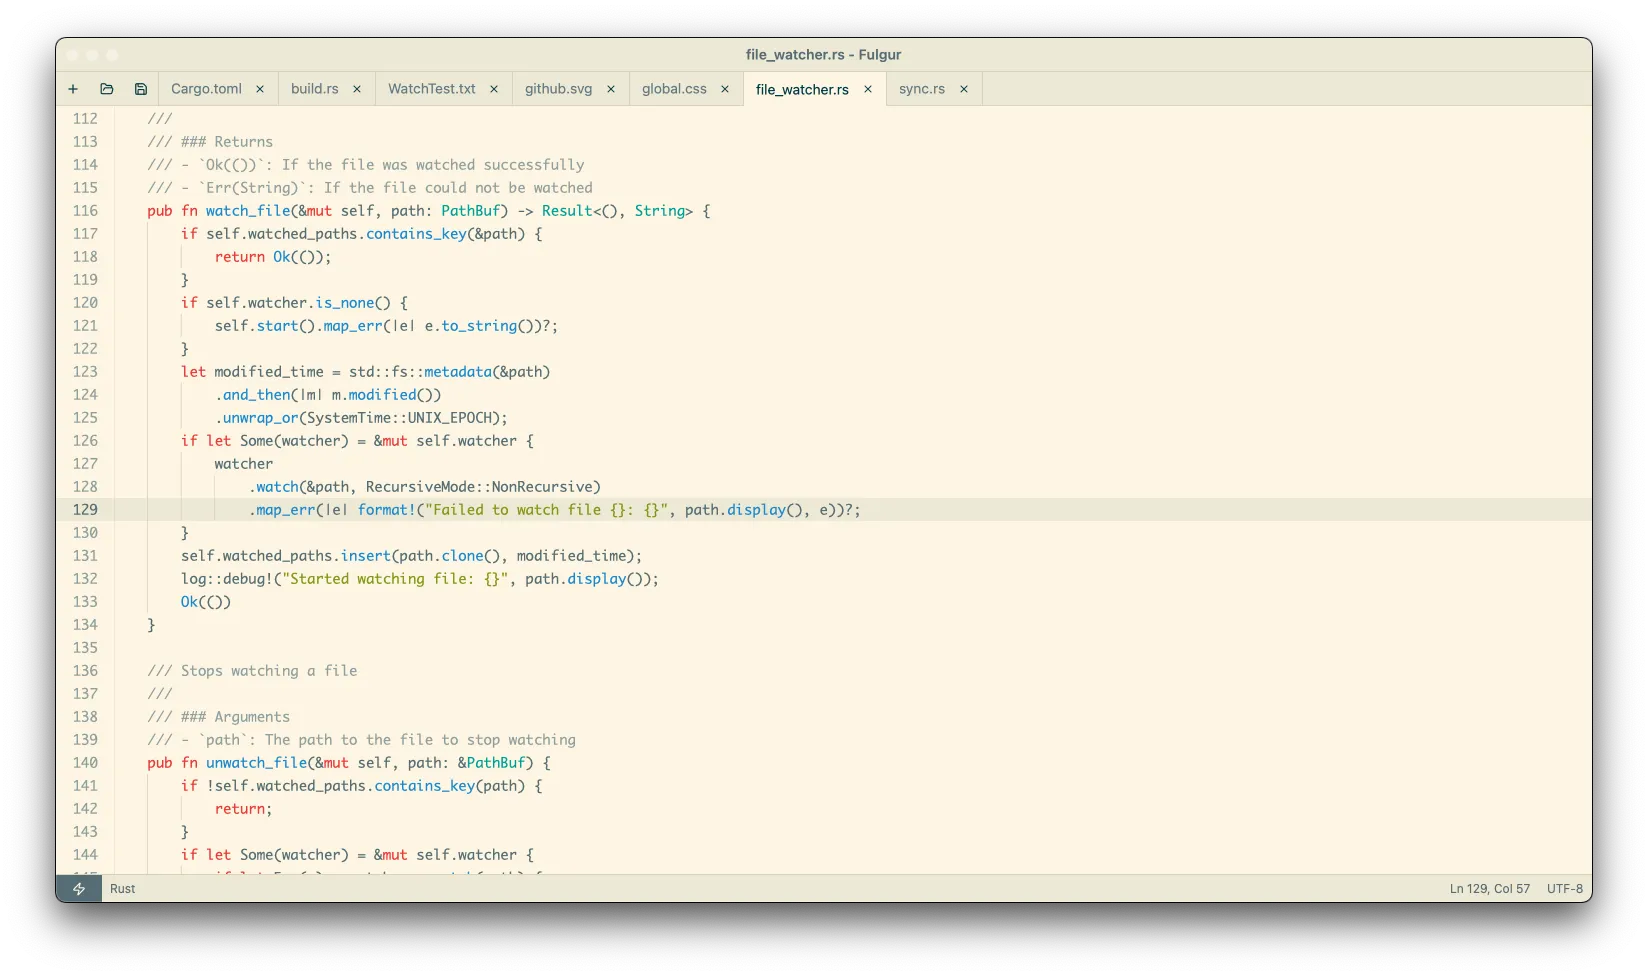Viewport: 1648px width, 976px height.
Task: Close the WatchTest.txt tab
Action: (494, 89)
